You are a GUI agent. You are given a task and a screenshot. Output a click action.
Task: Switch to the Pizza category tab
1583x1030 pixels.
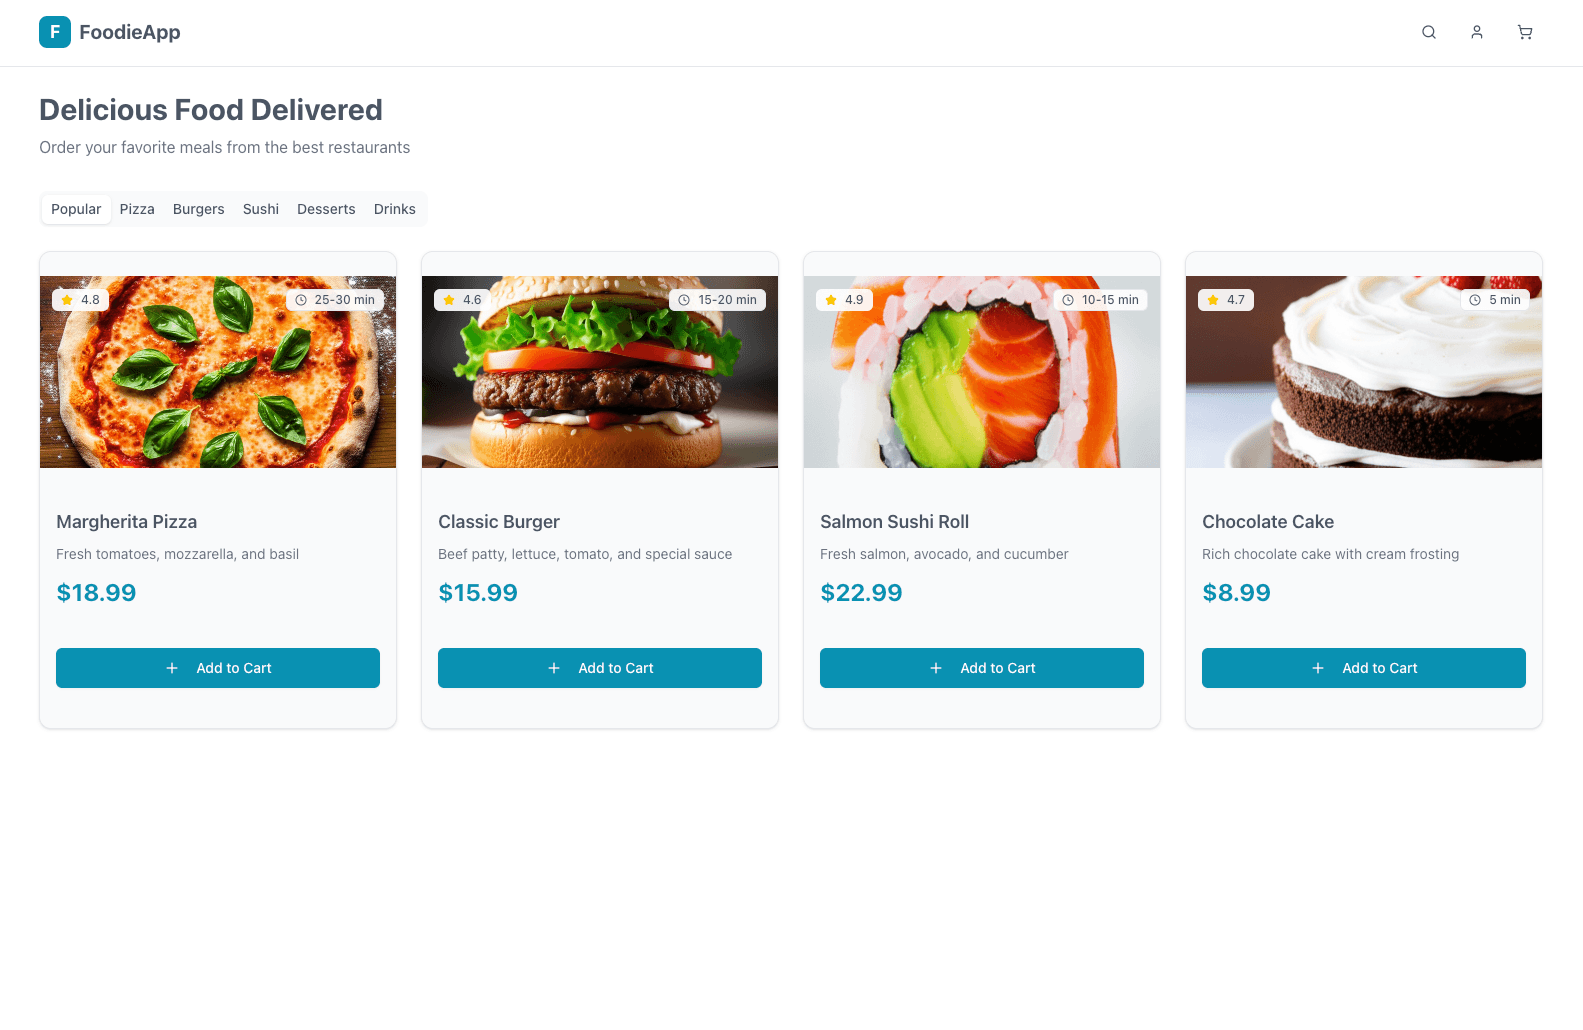136,209
